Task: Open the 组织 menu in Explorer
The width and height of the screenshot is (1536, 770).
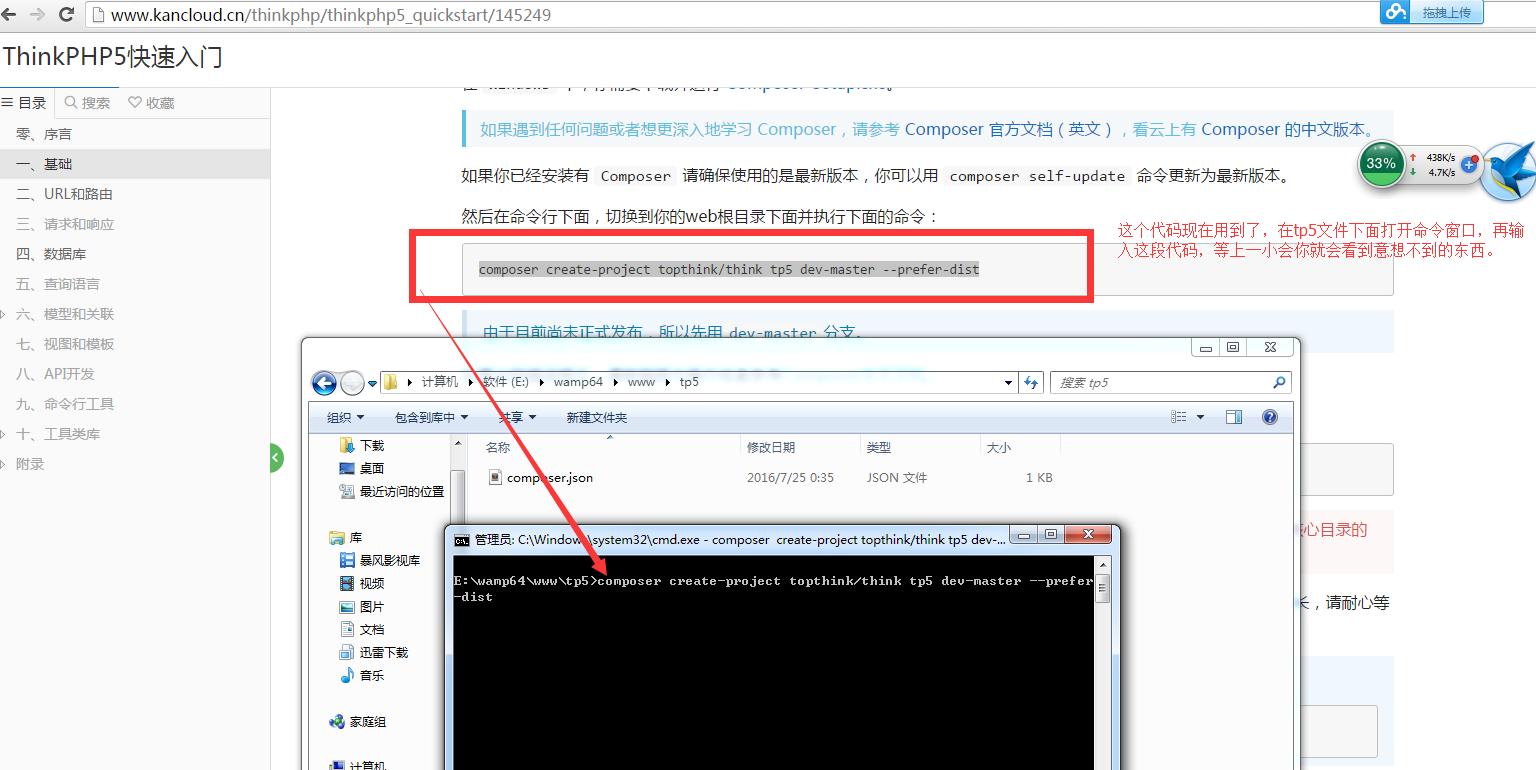Action: click(x=345, y=417)
